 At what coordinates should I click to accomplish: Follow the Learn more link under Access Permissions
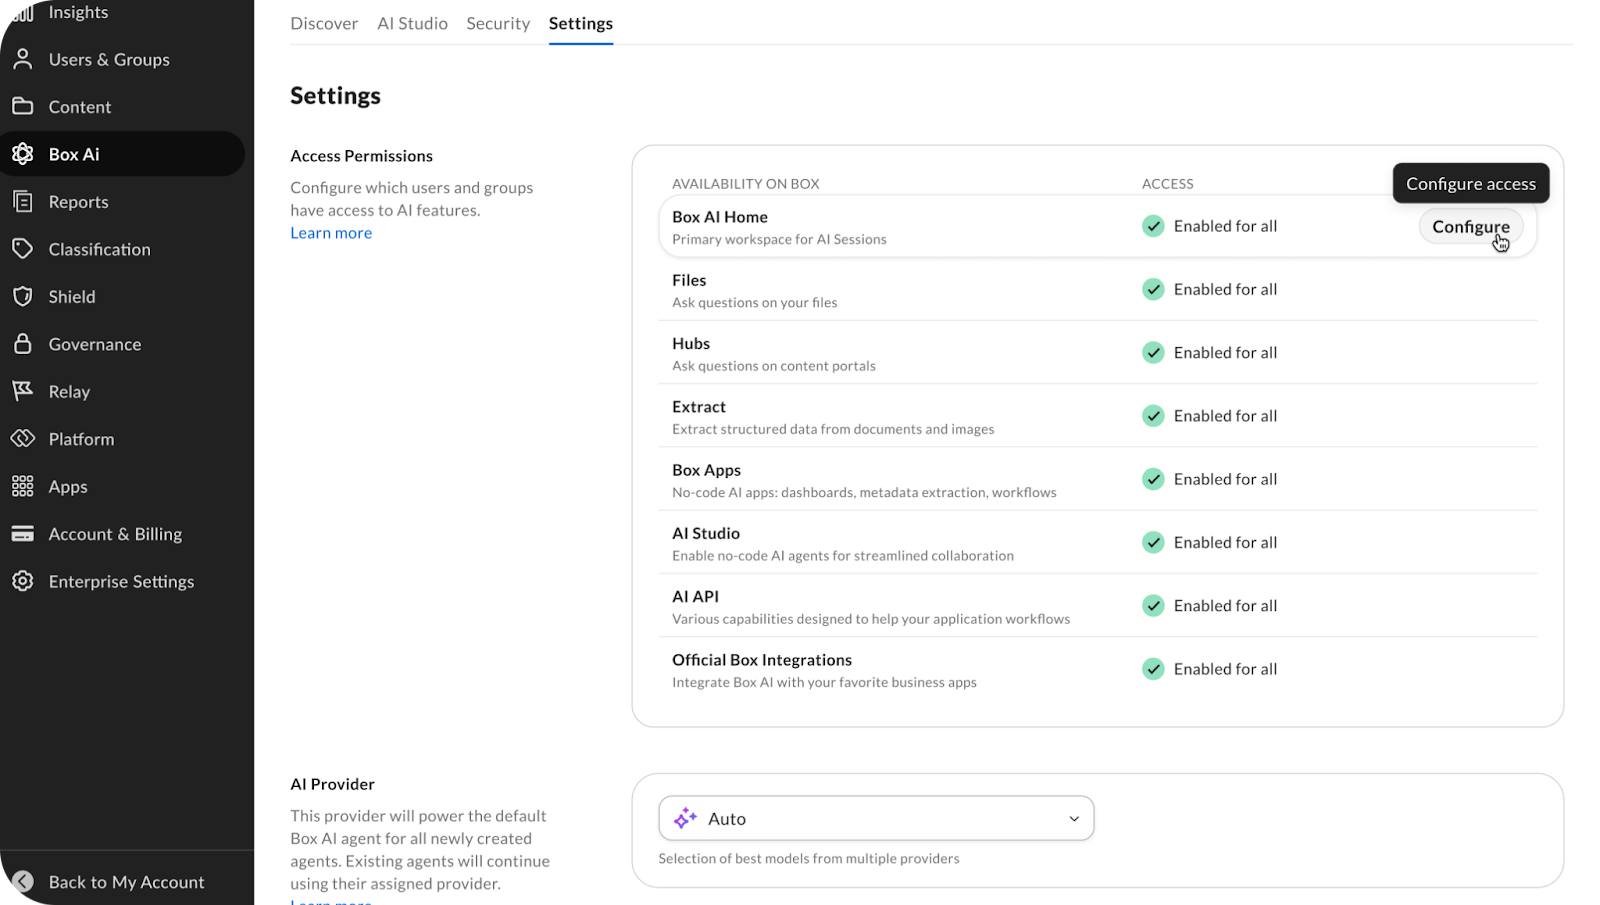(331, 233)
